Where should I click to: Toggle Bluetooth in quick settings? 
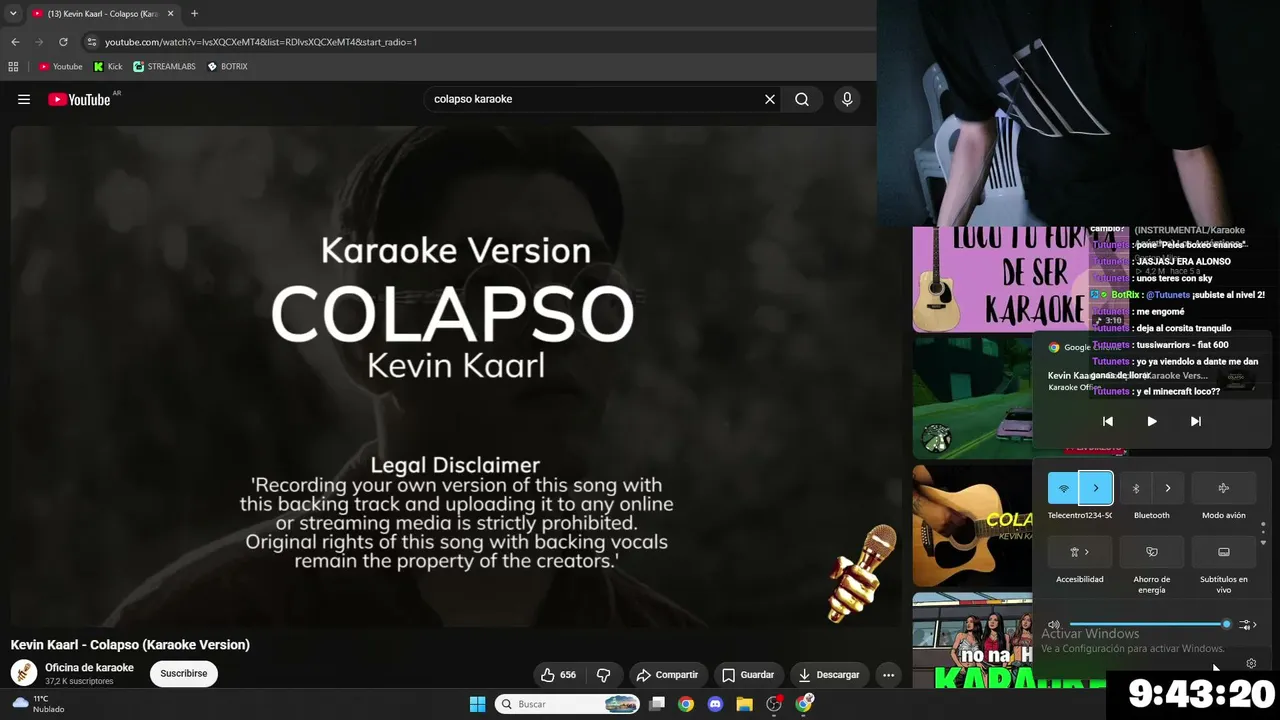(1136, 488)
